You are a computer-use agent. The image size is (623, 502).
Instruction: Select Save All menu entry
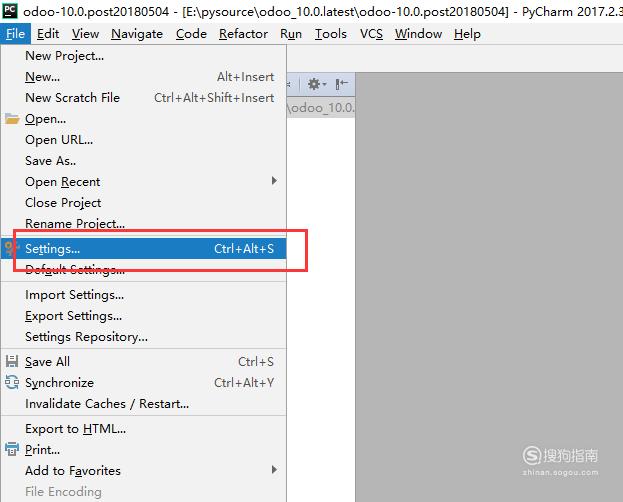143,362
